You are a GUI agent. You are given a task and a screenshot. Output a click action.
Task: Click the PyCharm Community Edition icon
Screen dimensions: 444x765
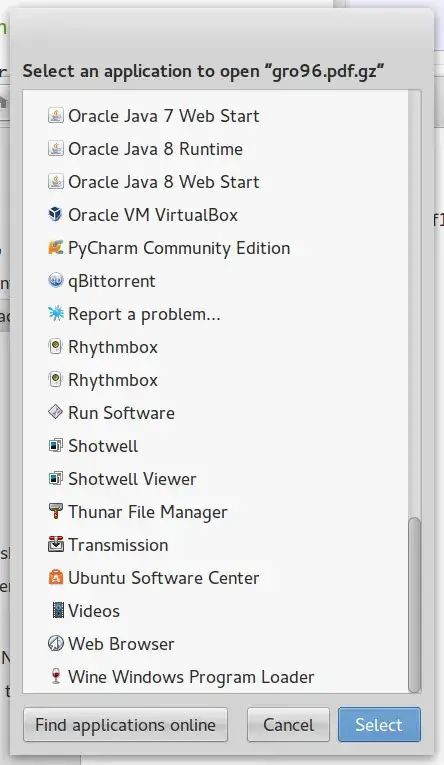pos(56,247)
